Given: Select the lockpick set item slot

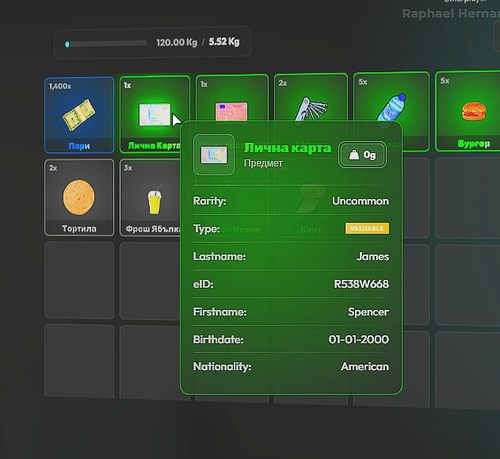Looking at the screenshot, I should [311, 97].
